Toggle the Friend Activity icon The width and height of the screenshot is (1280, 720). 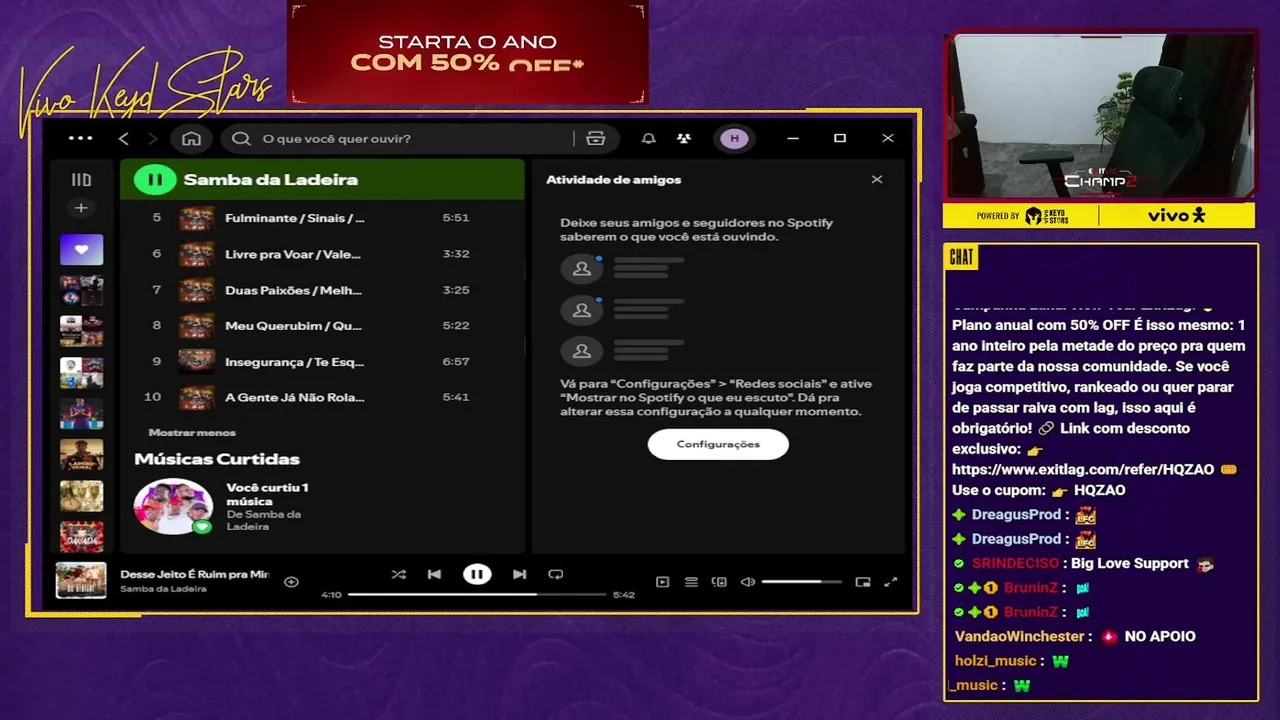pos(683,138)
